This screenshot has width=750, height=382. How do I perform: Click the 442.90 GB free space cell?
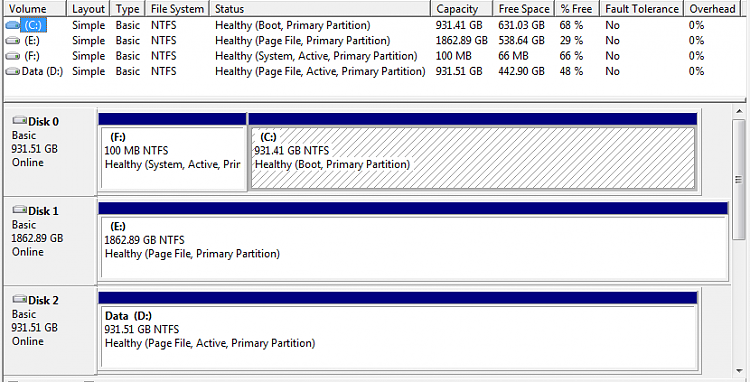coord(521,71)
